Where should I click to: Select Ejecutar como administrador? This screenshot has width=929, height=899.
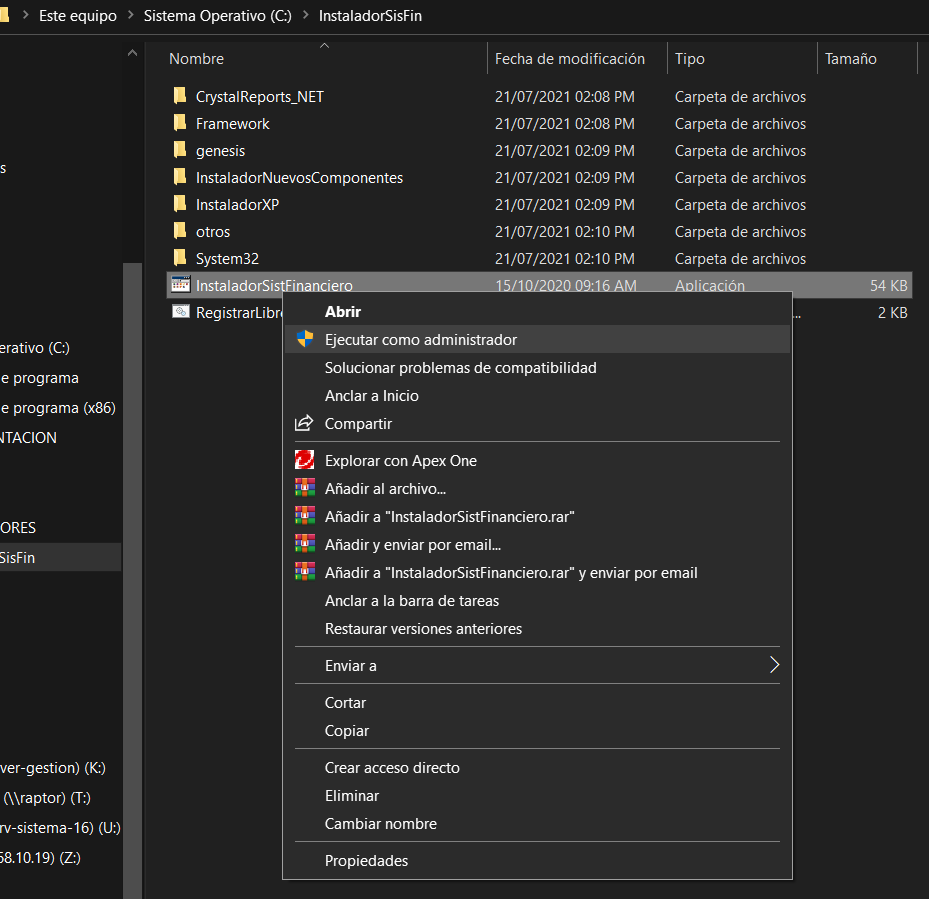[x=537, y=340]
